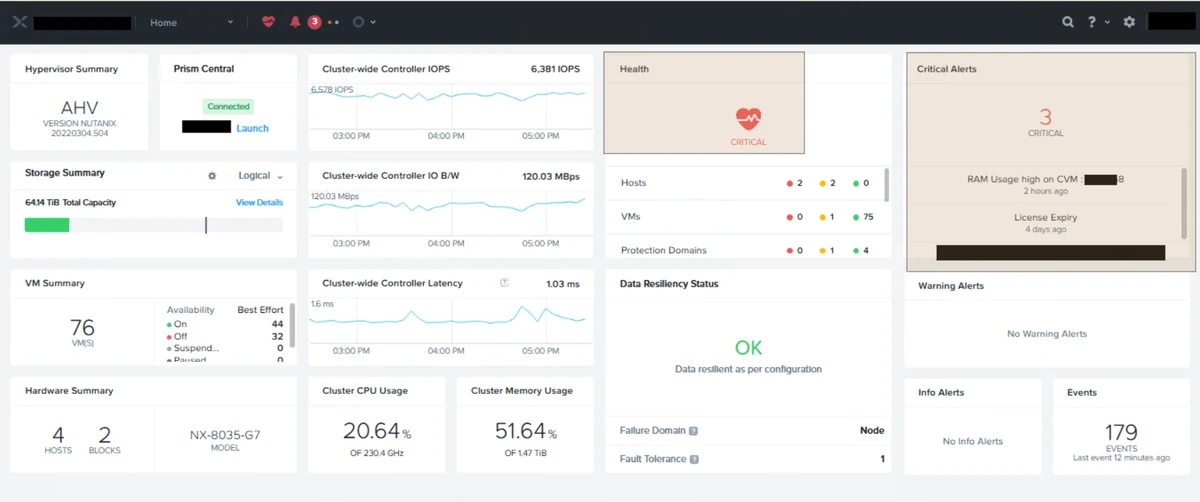The height and width of the screenshot is (502, 1200).
Task: Click 64.14 TiB Total Capacity text
Action: tap(71, 203)
